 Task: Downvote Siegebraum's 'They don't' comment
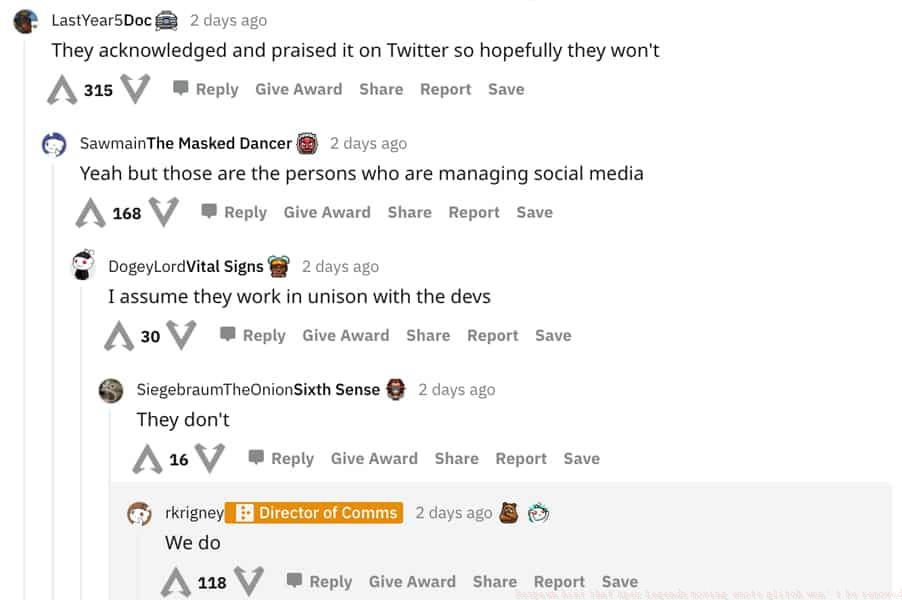point(210,459)
